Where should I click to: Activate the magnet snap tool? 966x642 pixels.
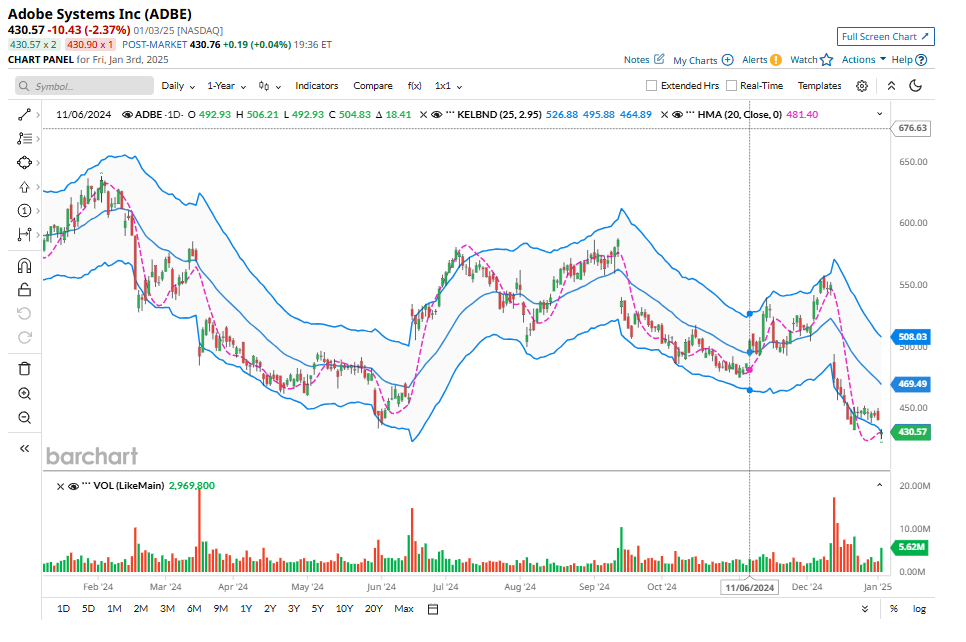[24, 266]
